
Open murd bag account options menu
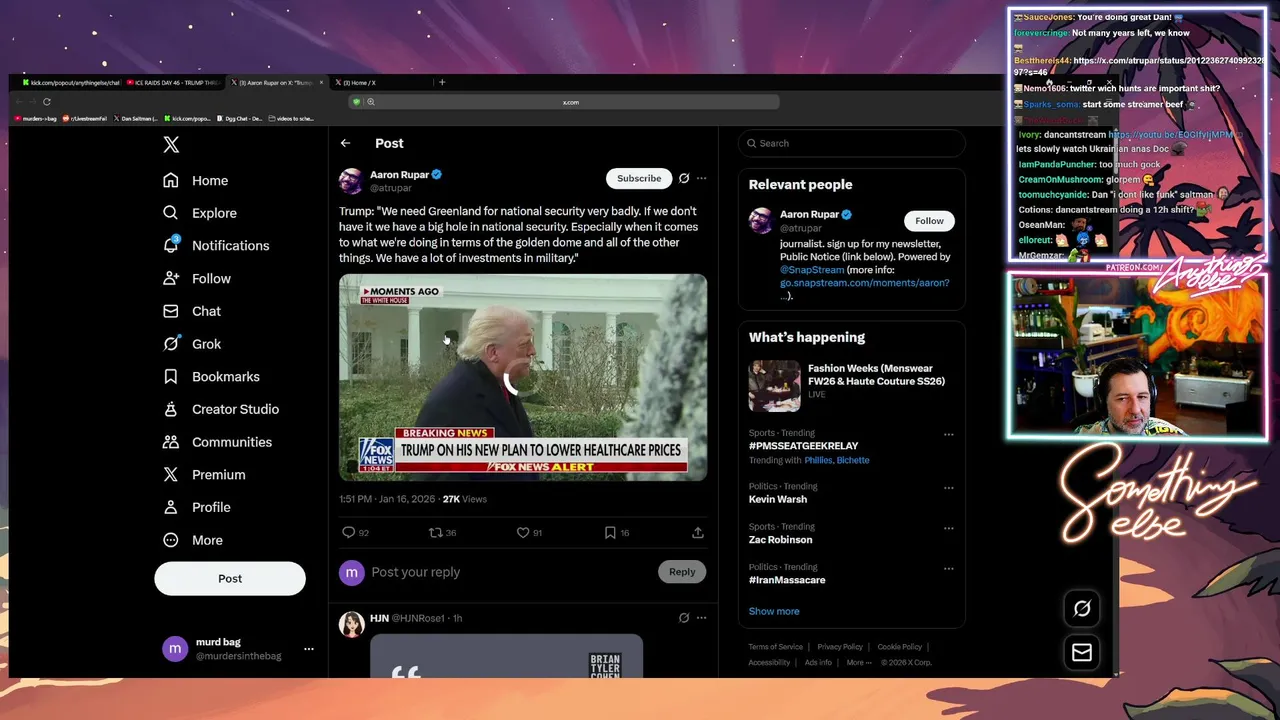309,649
